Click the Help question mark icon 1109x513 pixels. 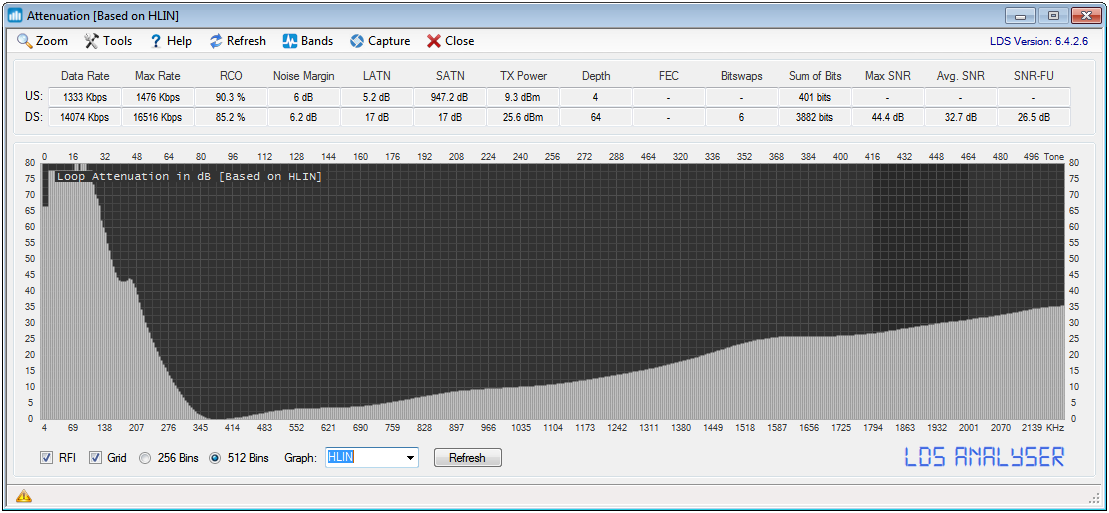tap(156, 41)
